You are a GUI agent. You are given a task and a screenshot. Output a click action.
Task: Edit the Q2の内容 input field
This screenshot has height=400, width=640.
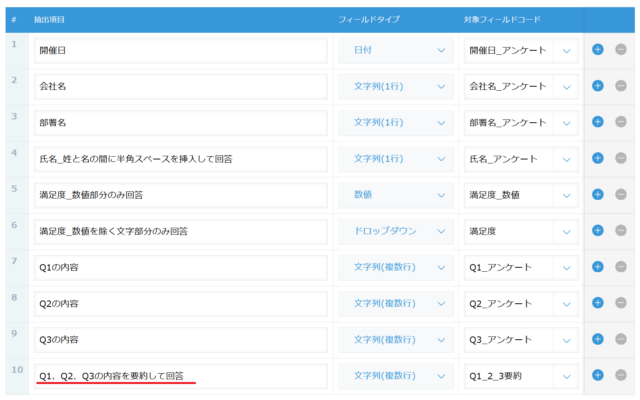[181, 304]
